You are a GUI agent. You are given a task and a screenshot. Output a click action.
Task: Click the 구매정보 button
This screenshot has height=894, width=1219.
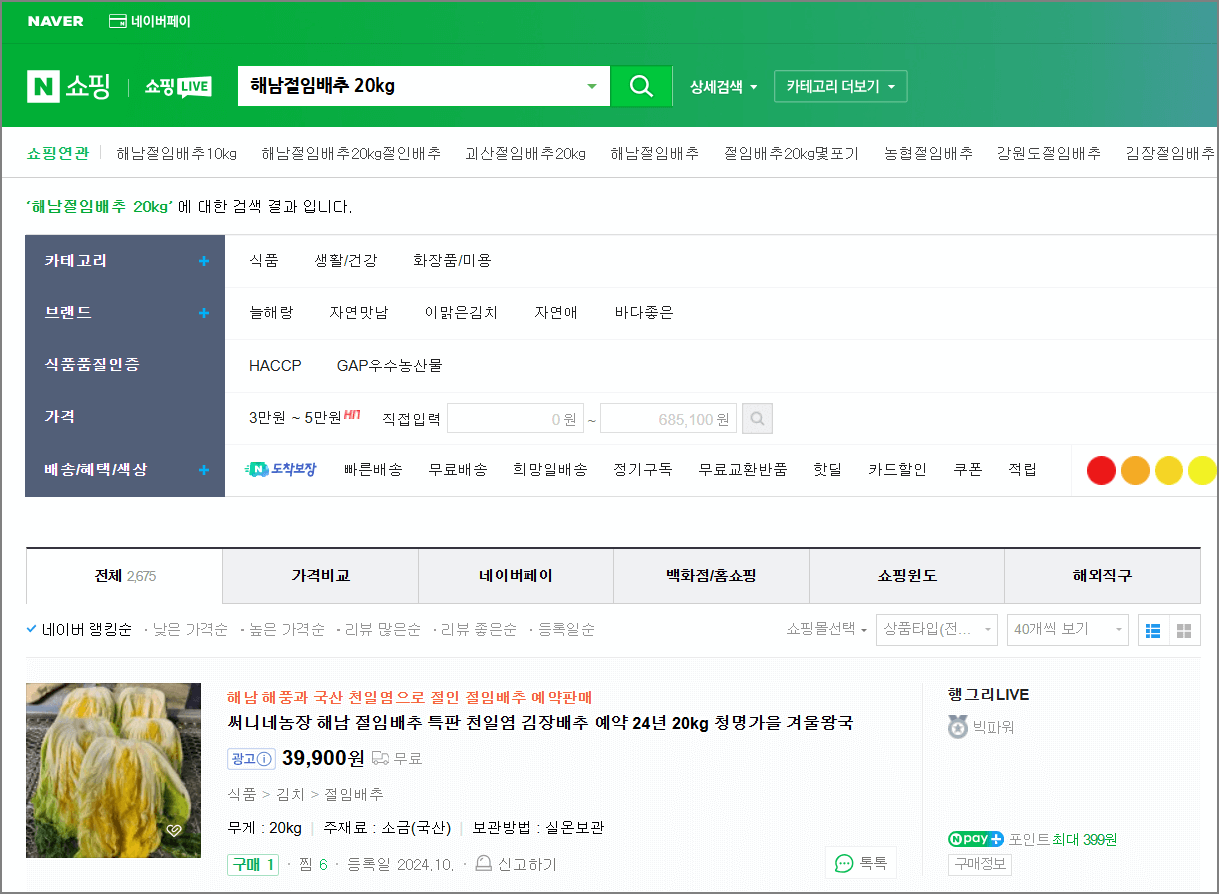click(x=979, y=865)
